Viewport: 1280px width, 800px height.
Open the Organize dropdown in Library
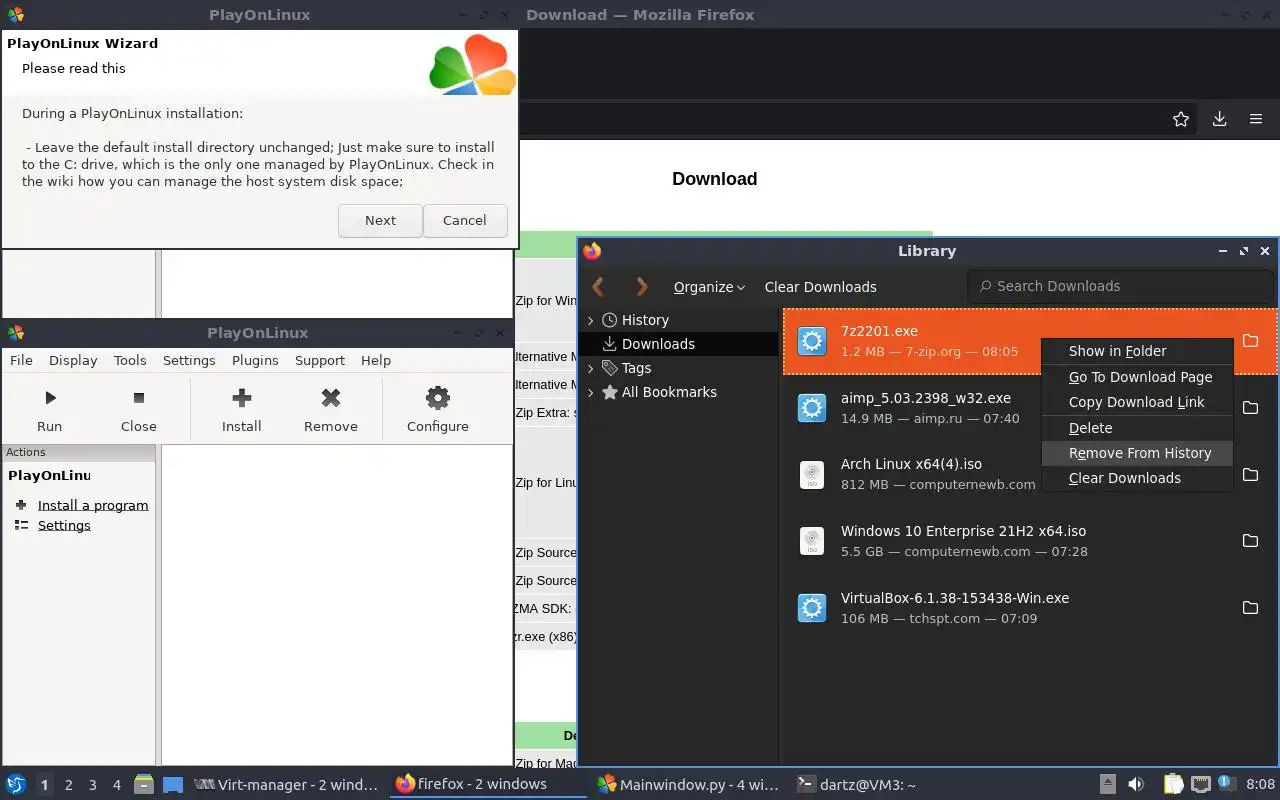(709, 287)
